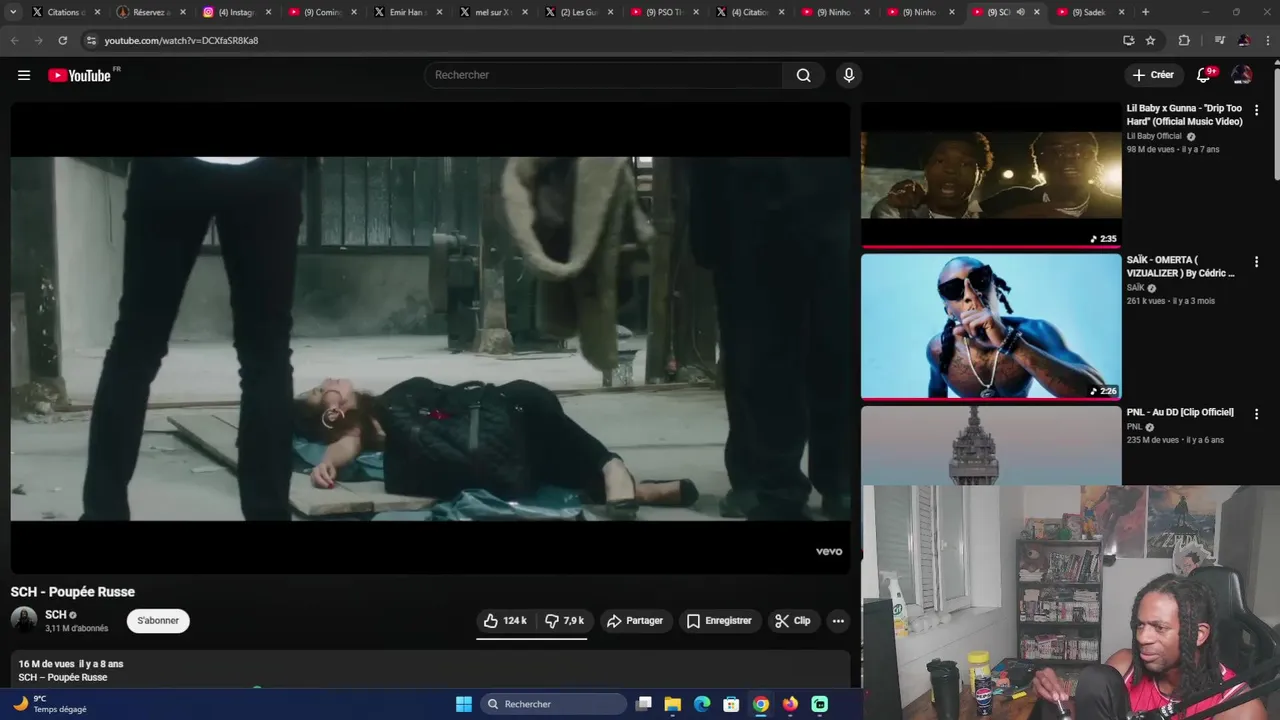Bookmark this page with the star

point(1150,40)
